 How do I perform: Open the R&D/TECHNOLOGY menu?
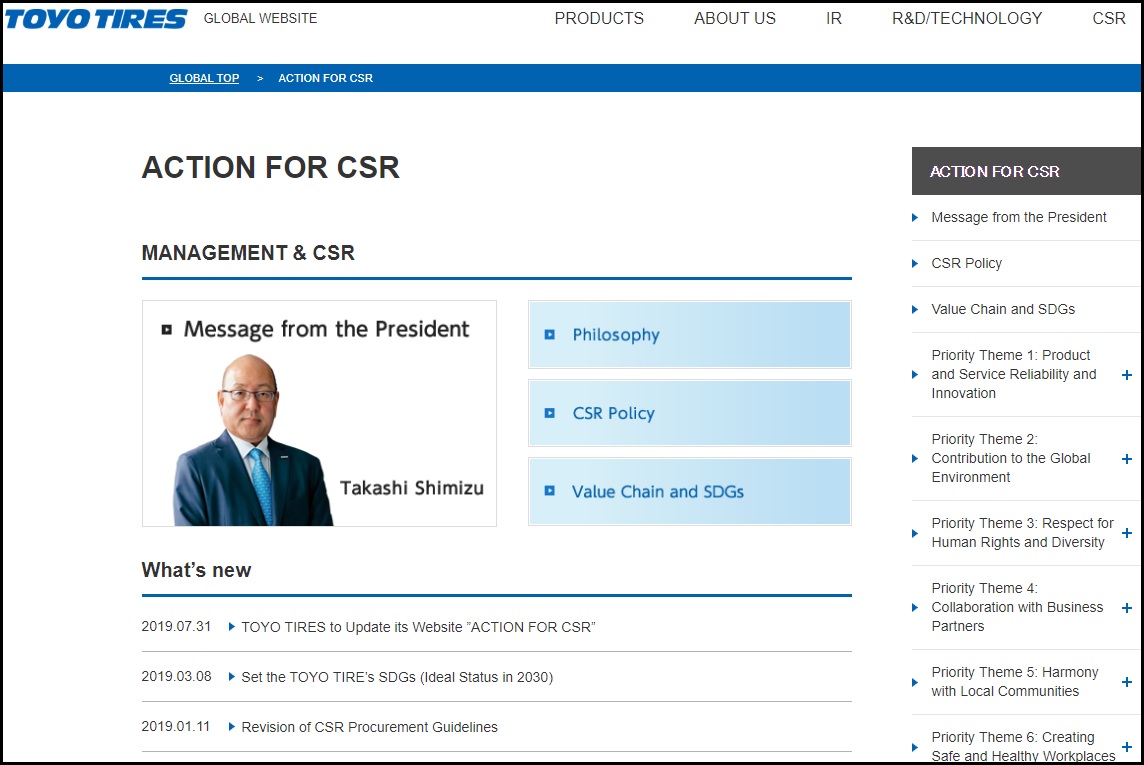click(x=967, y=18)
